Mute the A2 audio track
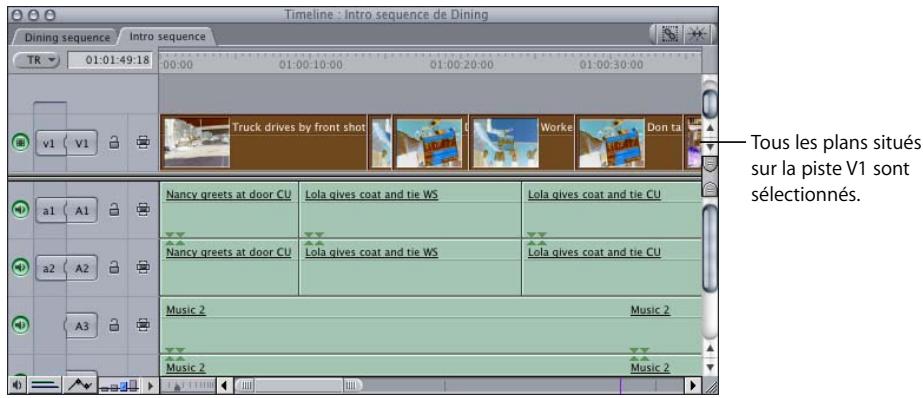 click(21, 267)
